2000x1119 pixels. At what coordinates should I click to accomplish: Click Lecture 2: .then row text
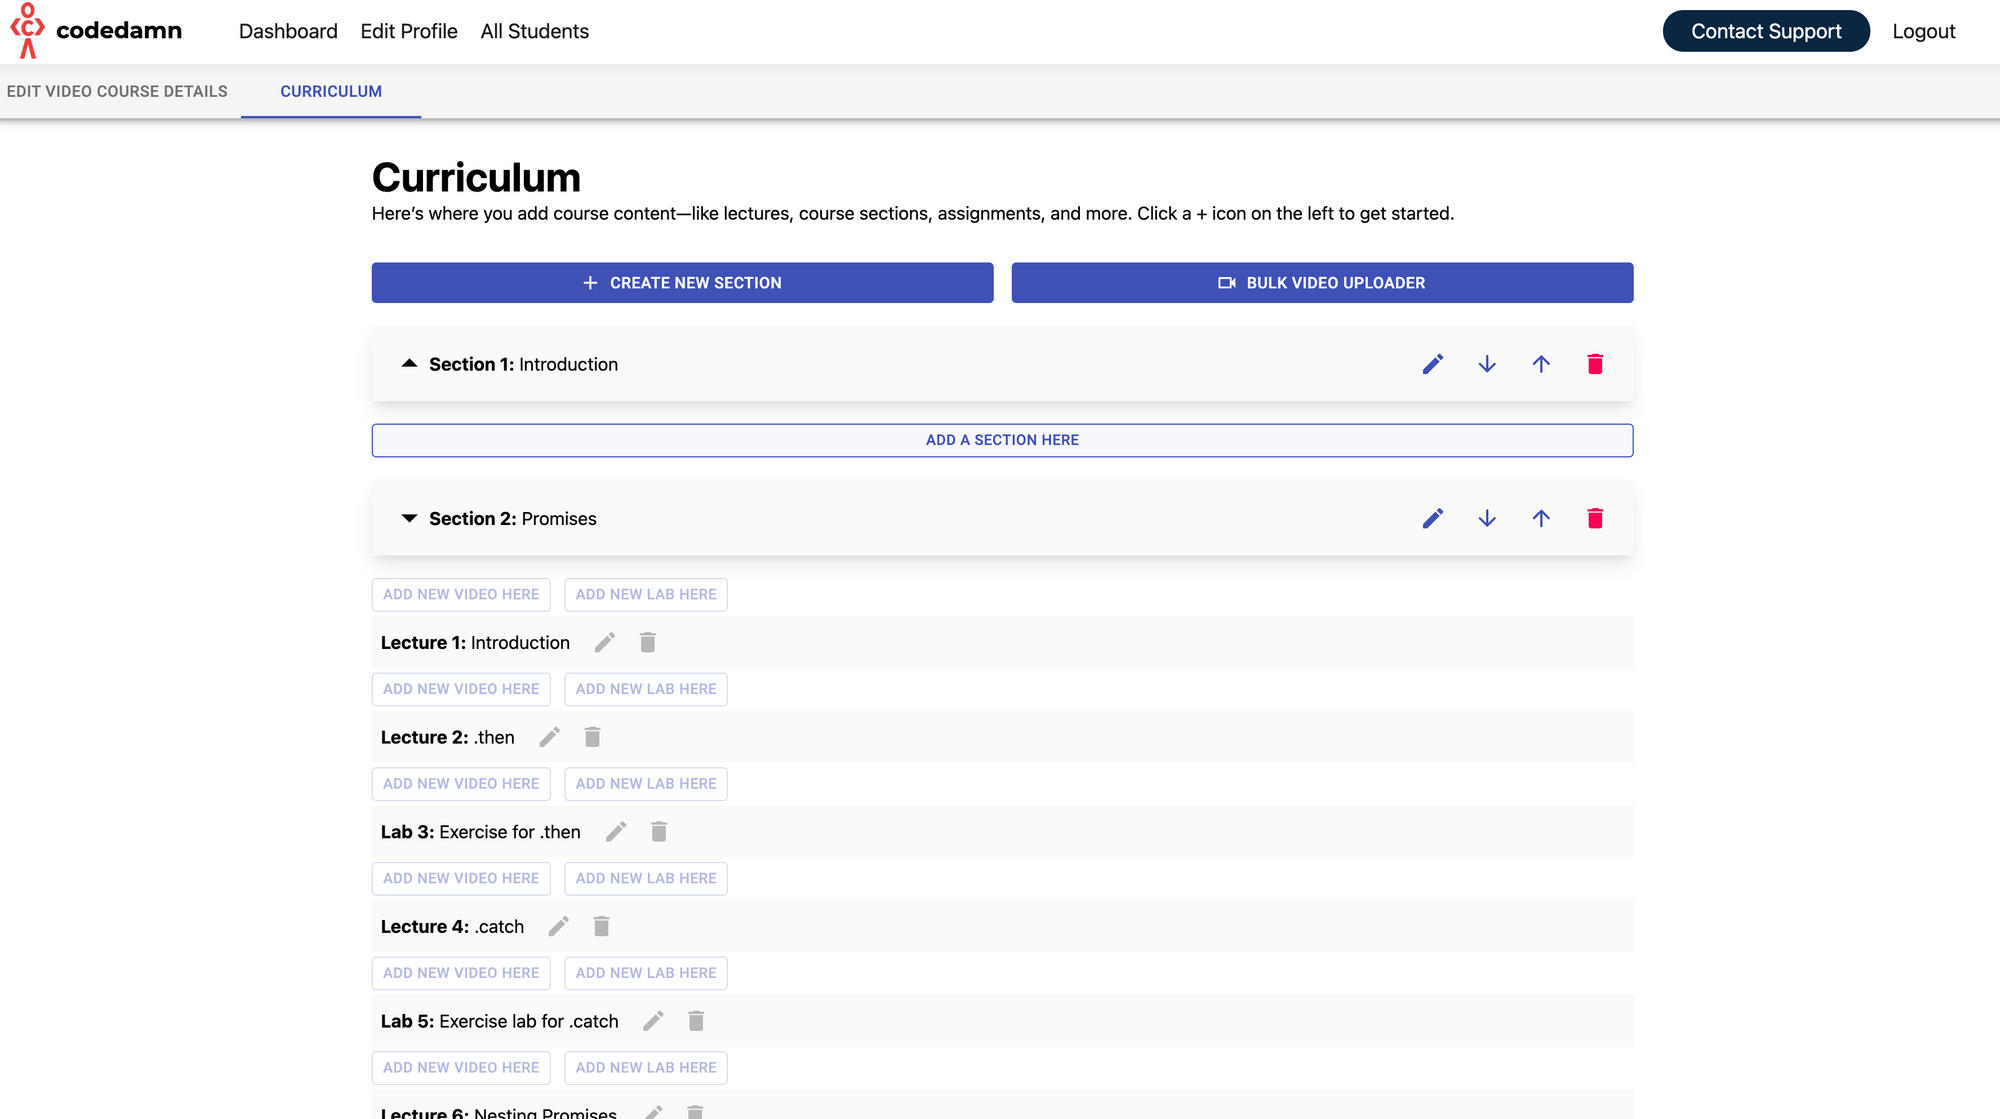pyautogui.click(x=448, y=737)
